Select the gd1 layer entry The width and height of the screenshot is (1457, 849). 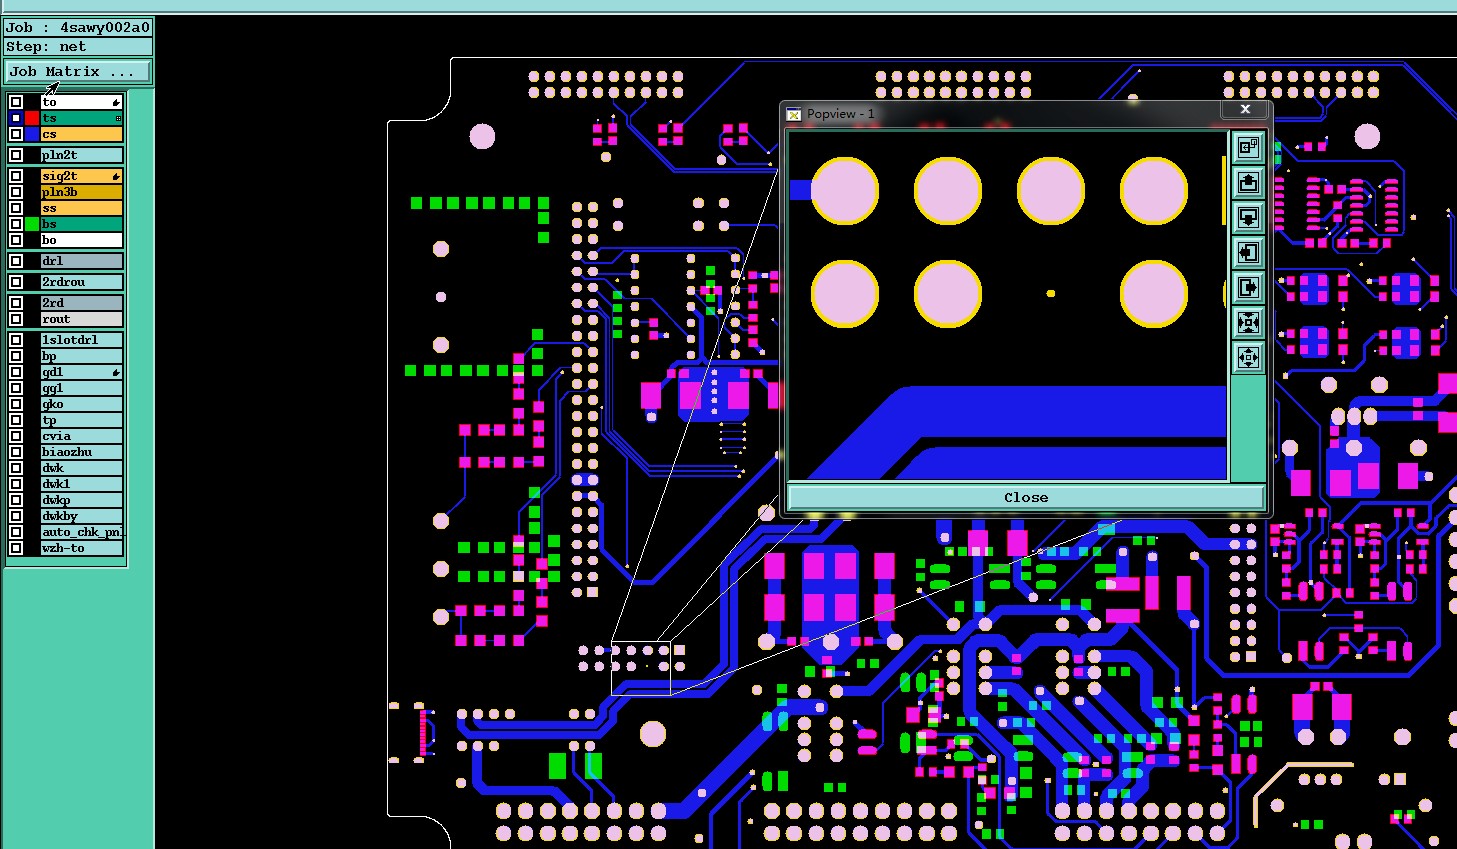(82, 372)
